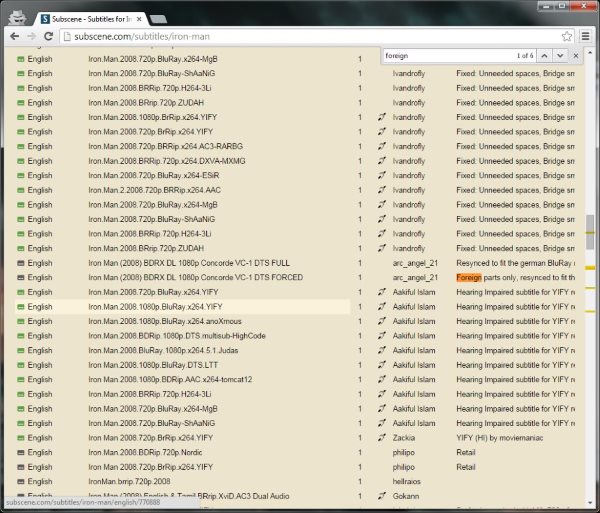Close the Subscene browser tab

(139, 19)
